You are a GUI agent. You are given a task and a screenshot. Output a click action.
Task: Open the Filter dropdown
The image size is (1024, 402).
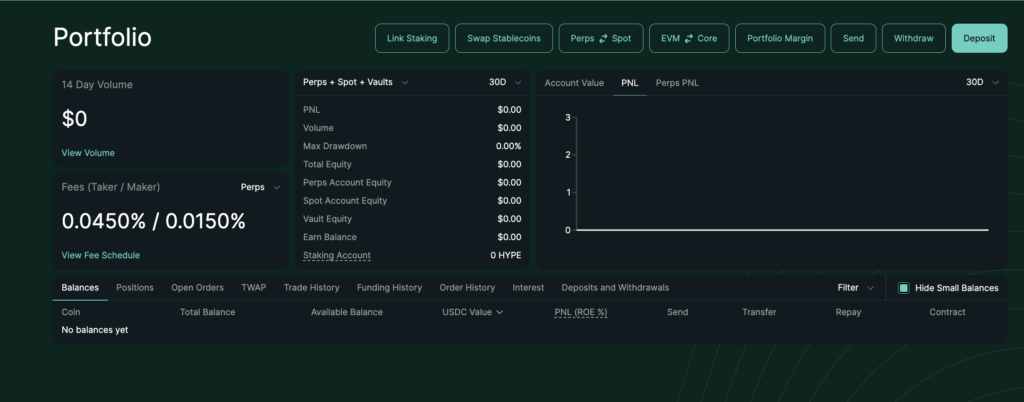[x=856, y=288]
